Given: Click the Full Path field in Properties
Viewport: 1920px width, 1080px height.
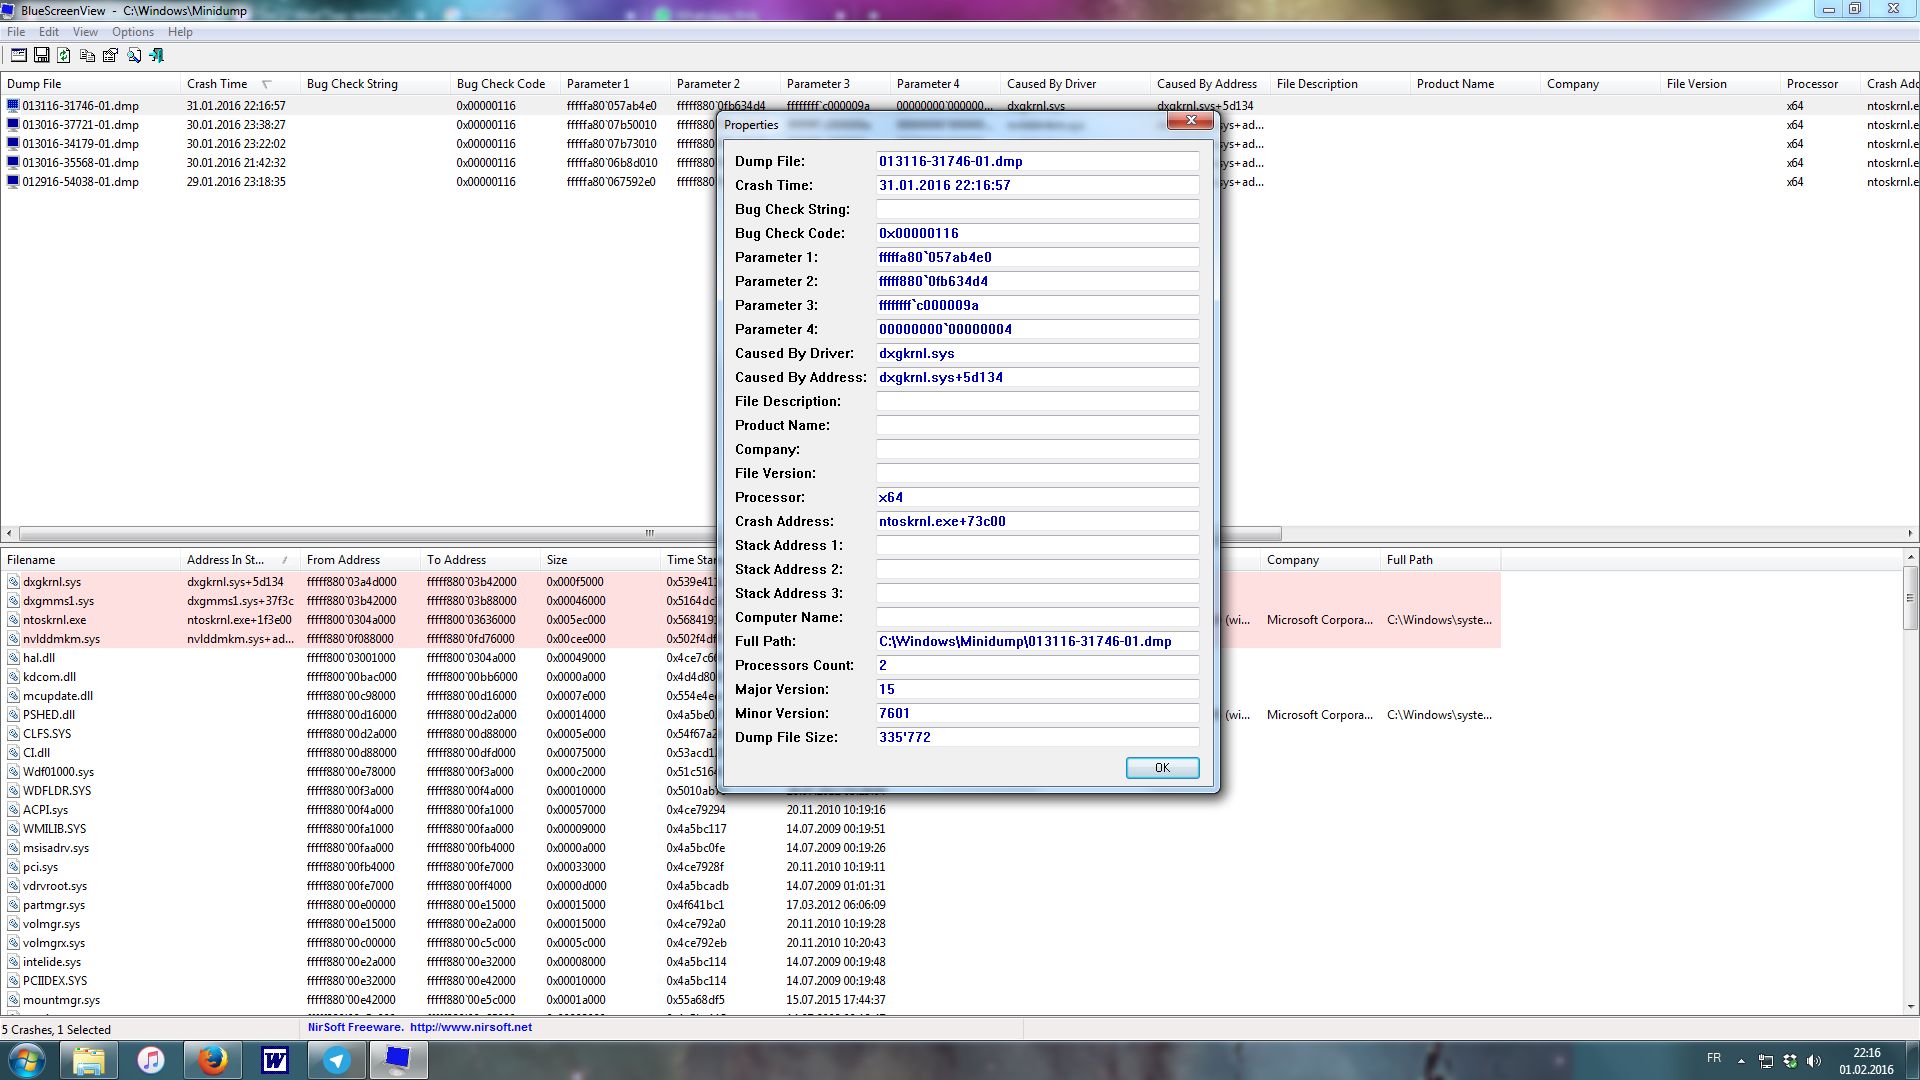Looking at the screenshot, I should coord(1037,641).
